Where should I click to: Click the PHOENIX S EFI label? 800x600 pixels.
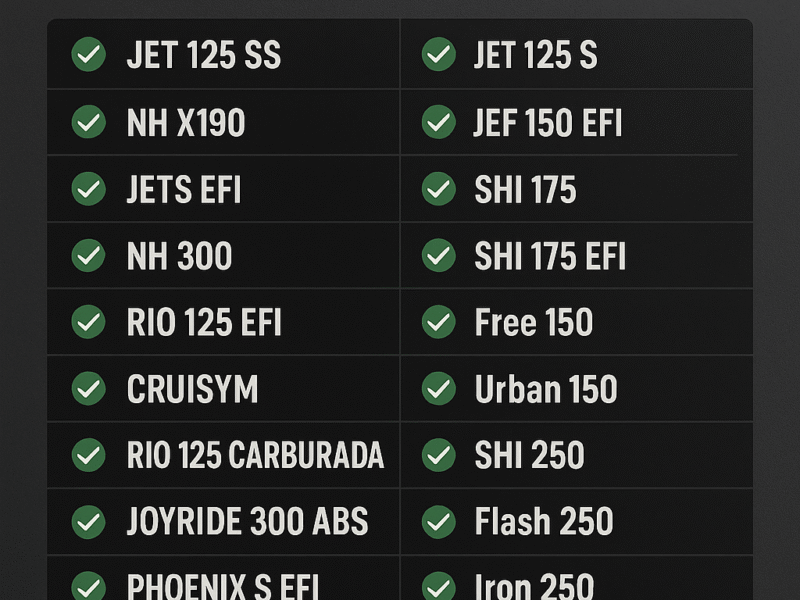(x=223, y=586)
